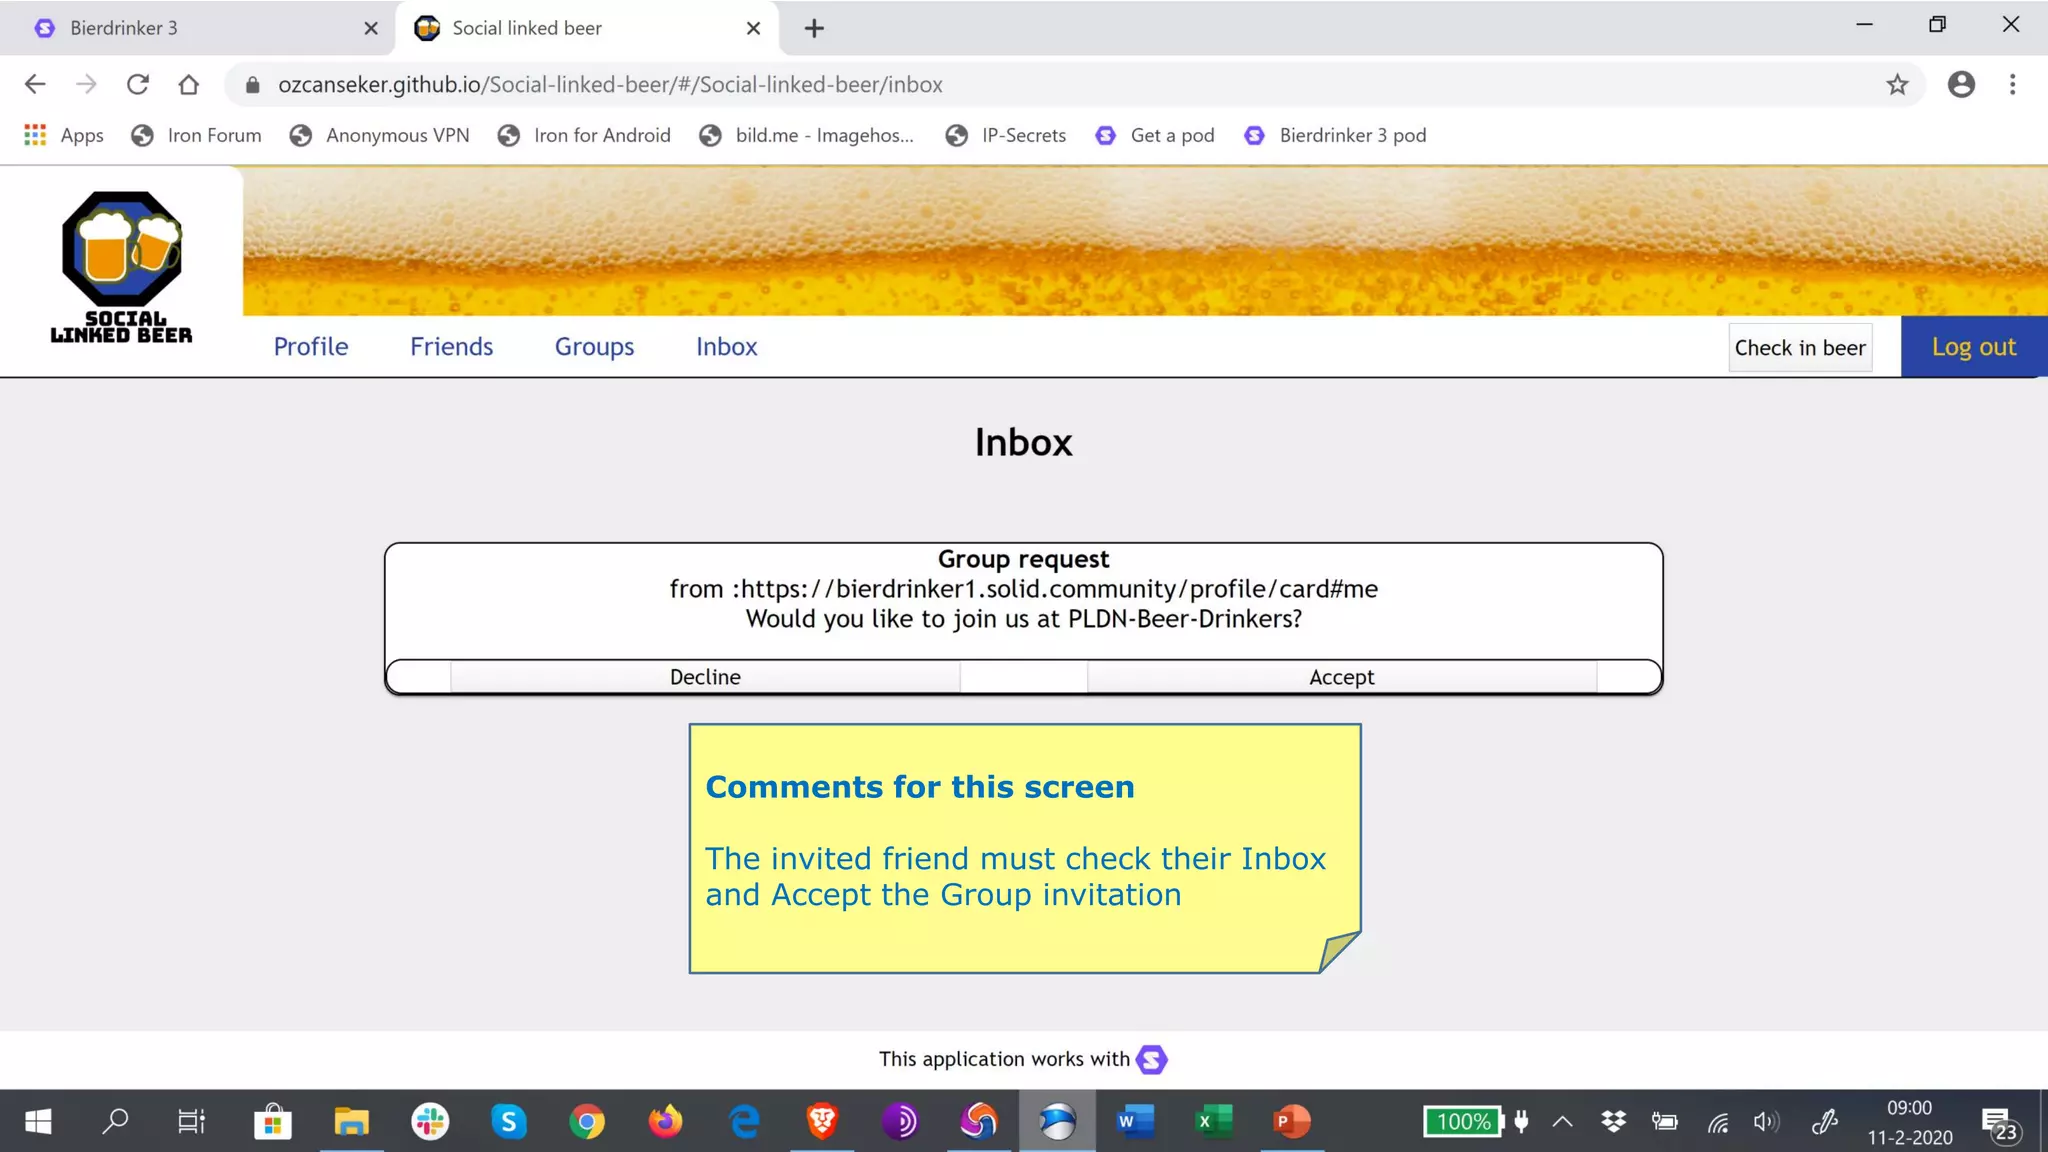Click the browser back arrow

pyautogui.click(x=35, y=85)
